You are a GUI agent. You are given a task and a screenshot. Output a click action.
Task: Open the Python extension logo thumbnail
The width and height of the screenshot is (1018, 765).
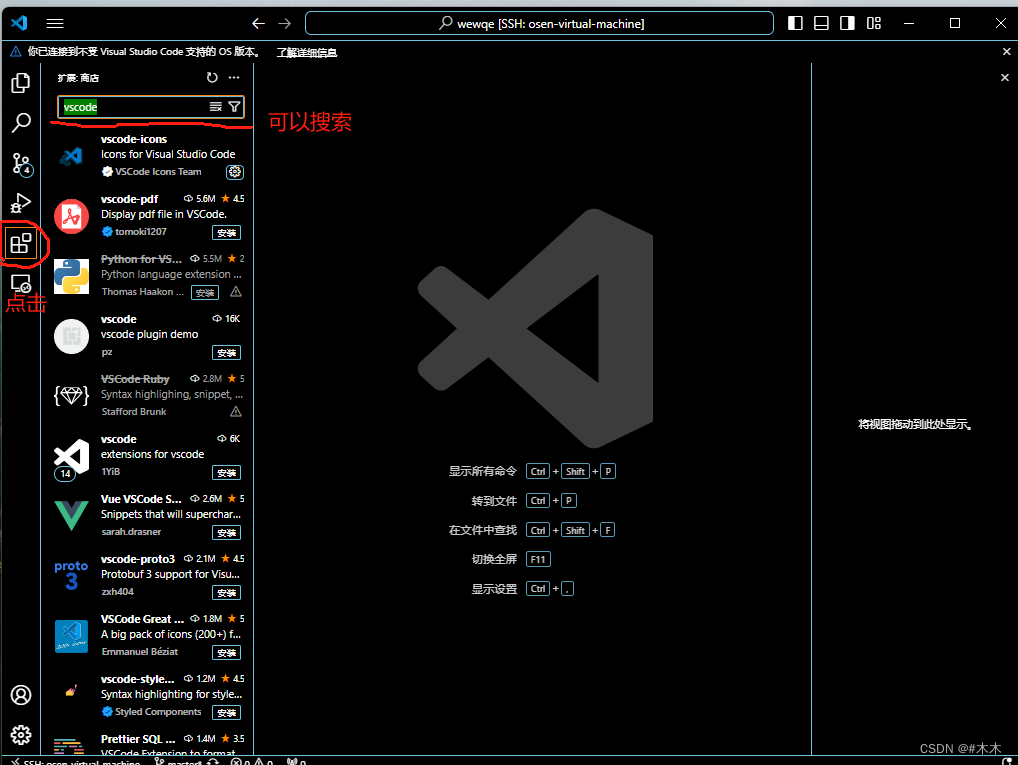[x=71, y=277]
